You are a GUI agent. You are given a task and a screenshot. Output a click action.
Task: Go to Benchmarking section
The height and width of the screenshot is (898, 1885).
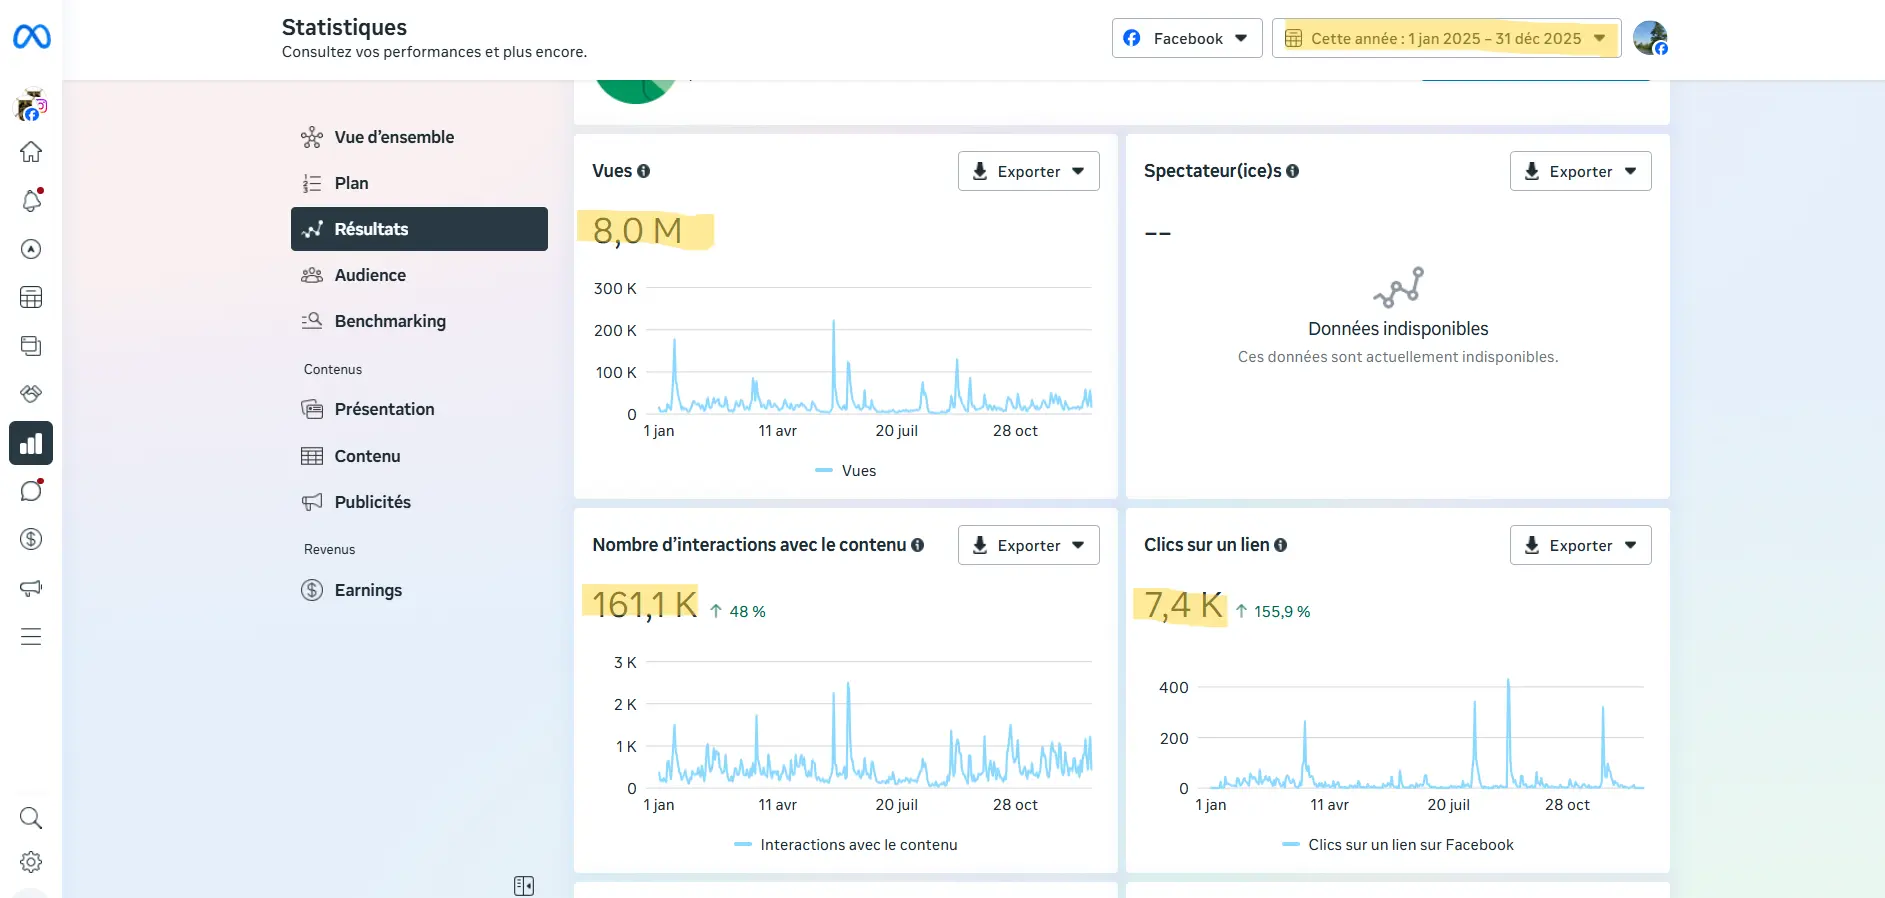tap(390, 321)
